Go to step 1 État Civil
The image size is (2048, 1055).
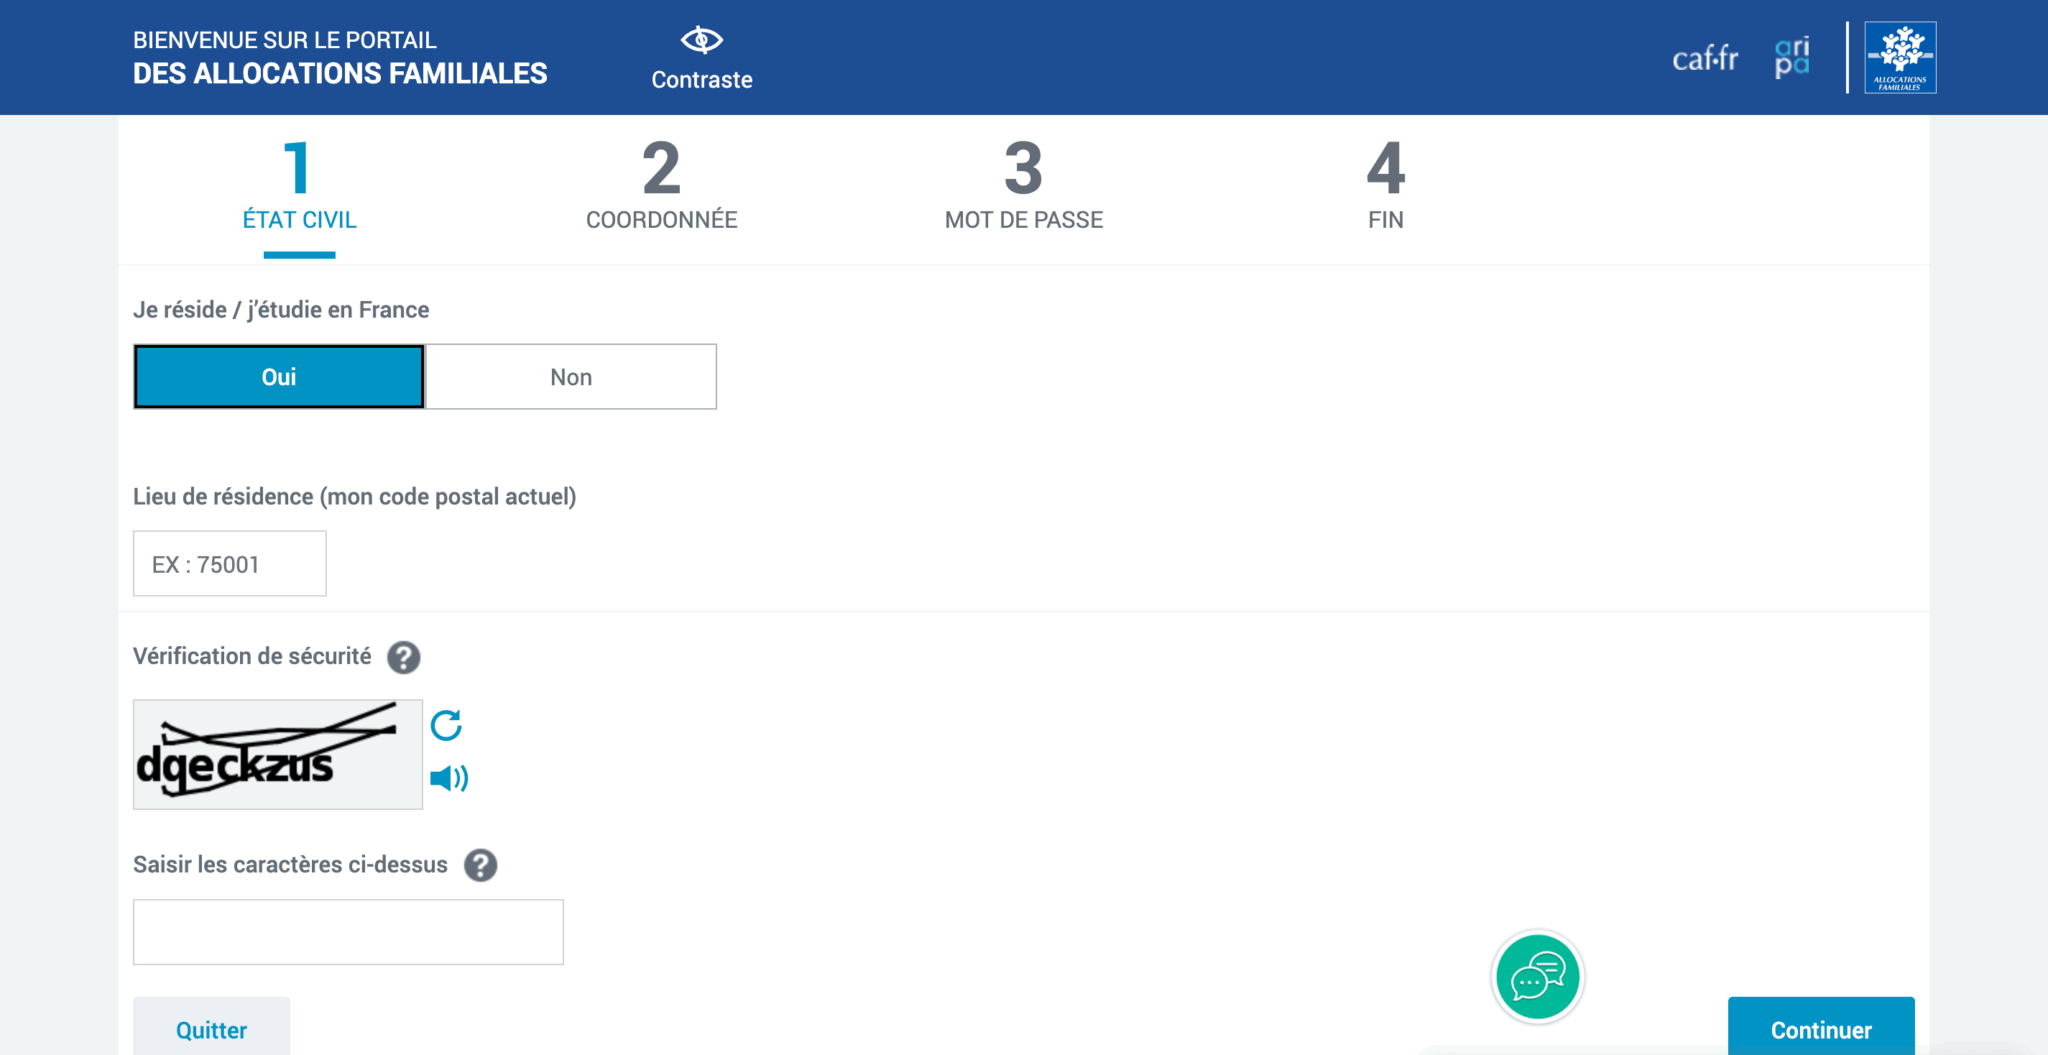[x=299, y=187]
